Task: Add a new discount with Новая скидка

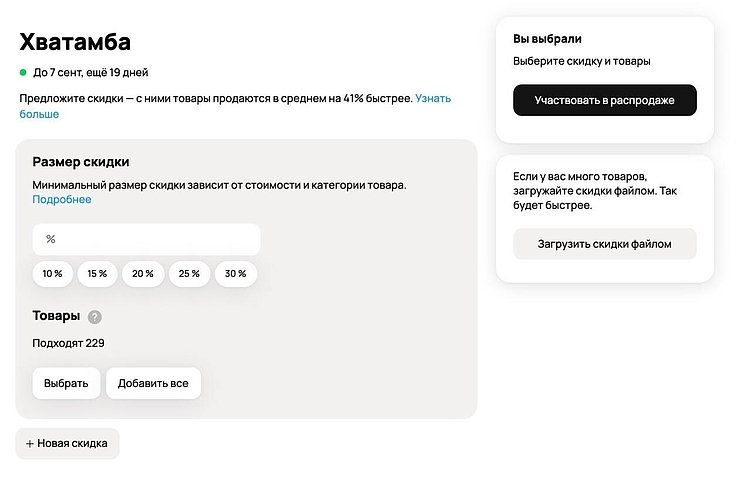Action: pyautogui.click(x=68, y=444)
